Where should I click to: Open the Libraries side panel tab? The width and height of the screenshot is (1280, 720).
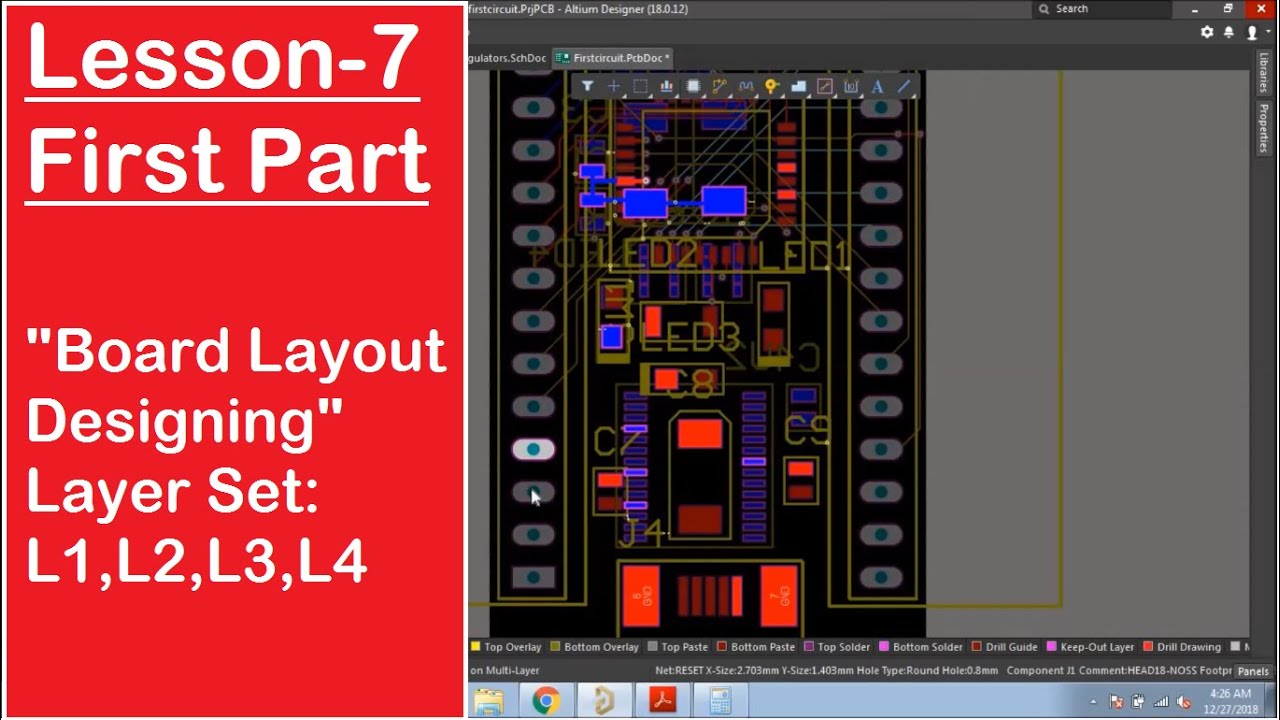[x=1264, y=74]
